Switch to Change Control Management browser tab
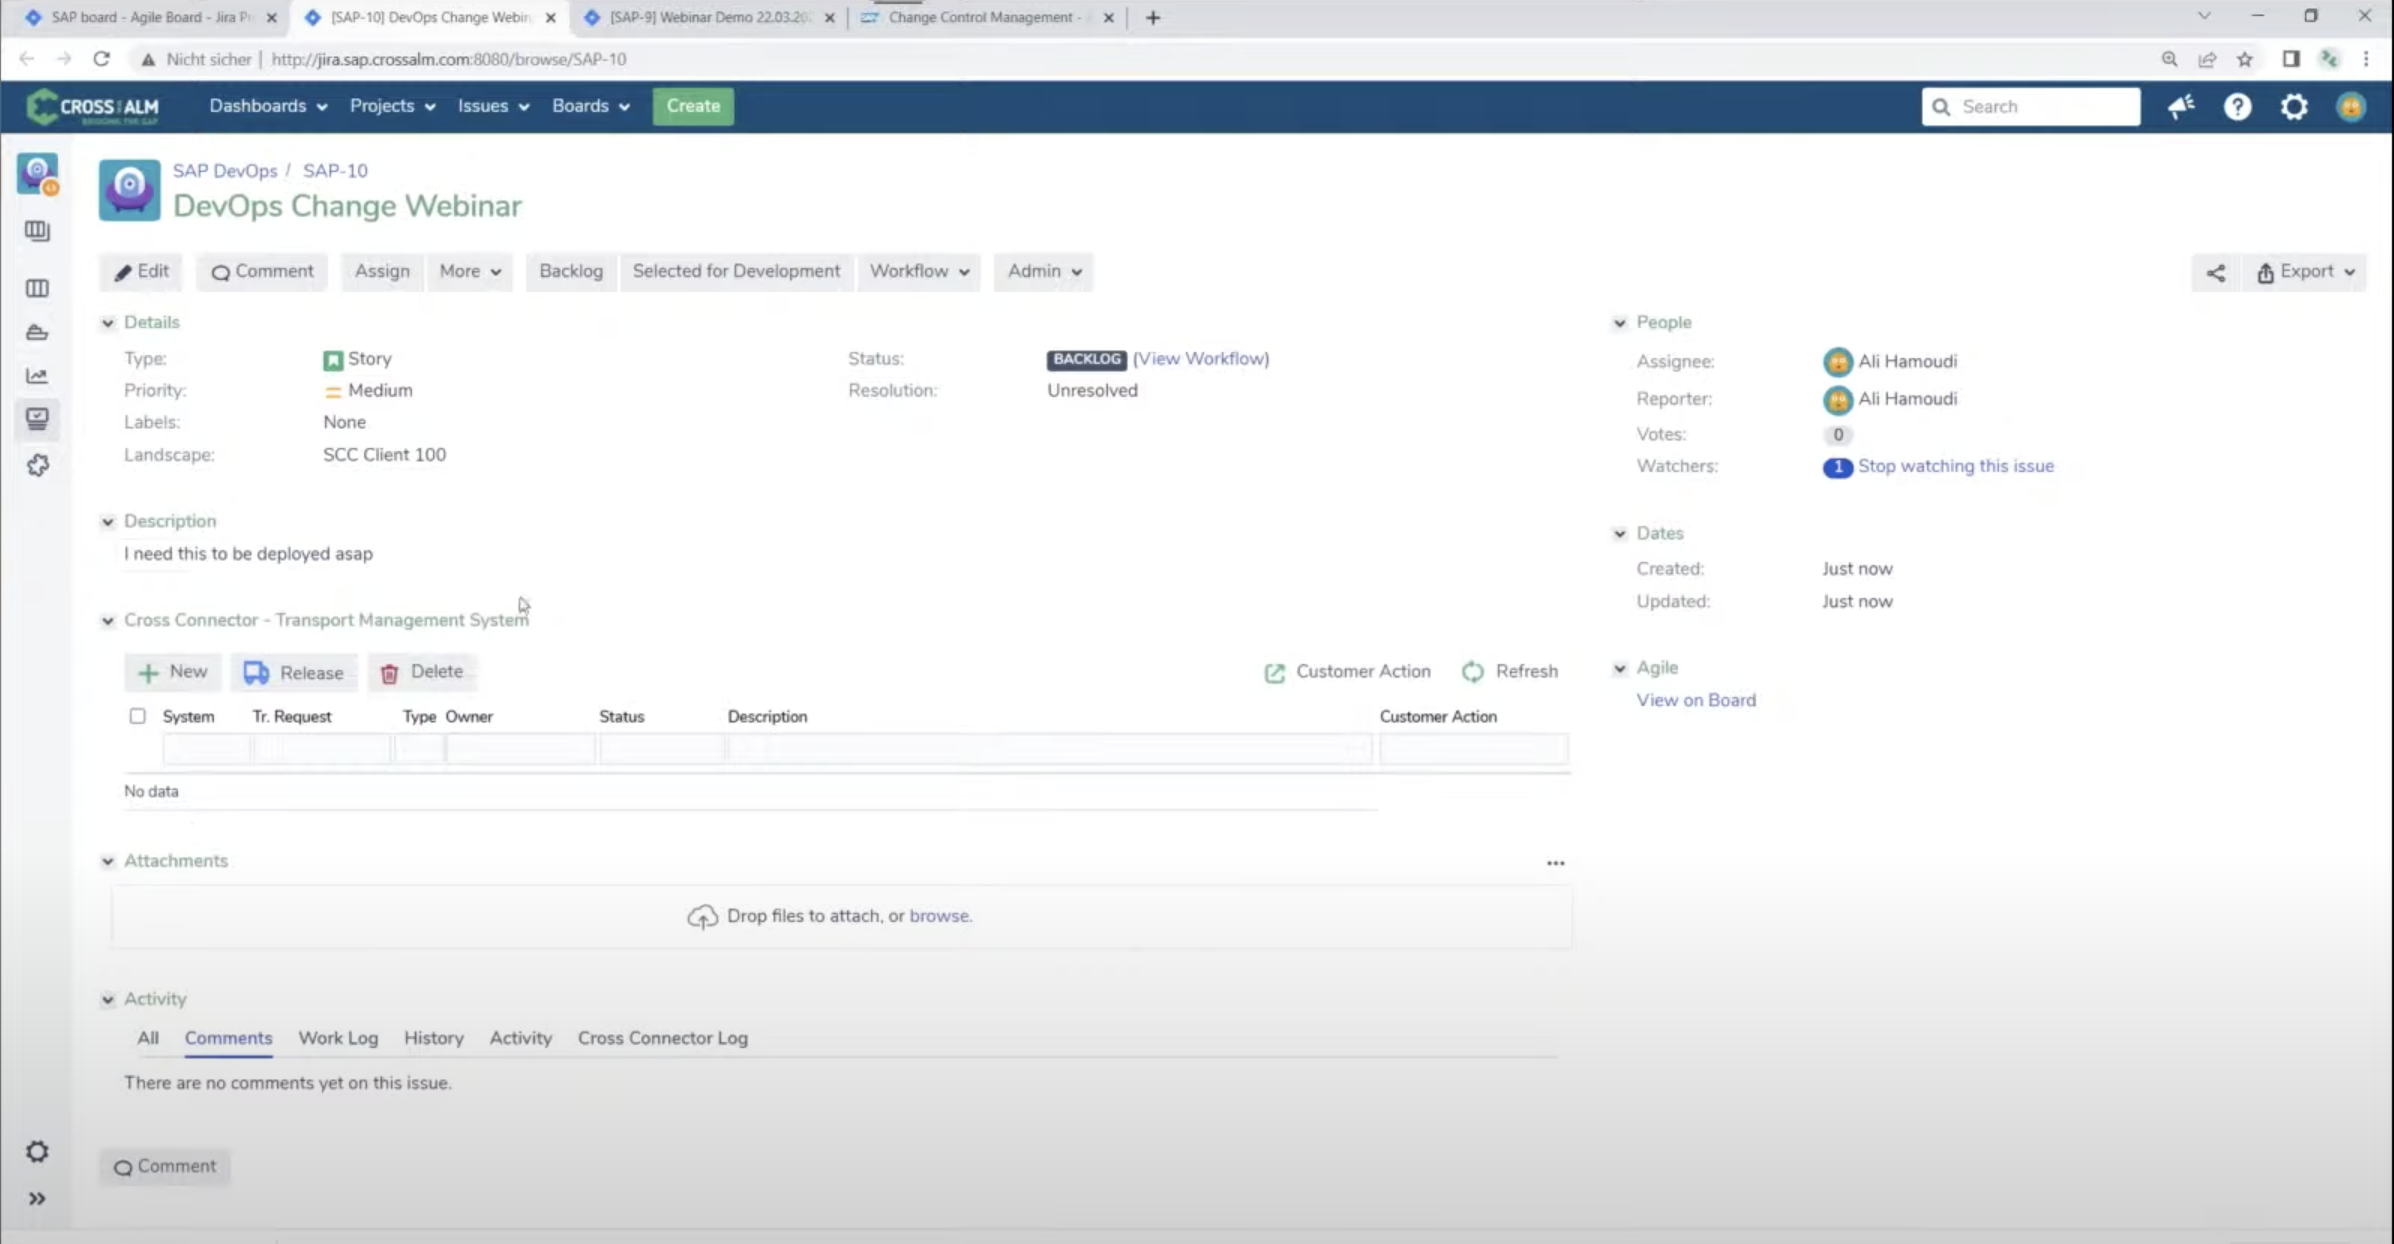The image size is (2394, 1244). point(985,17)
